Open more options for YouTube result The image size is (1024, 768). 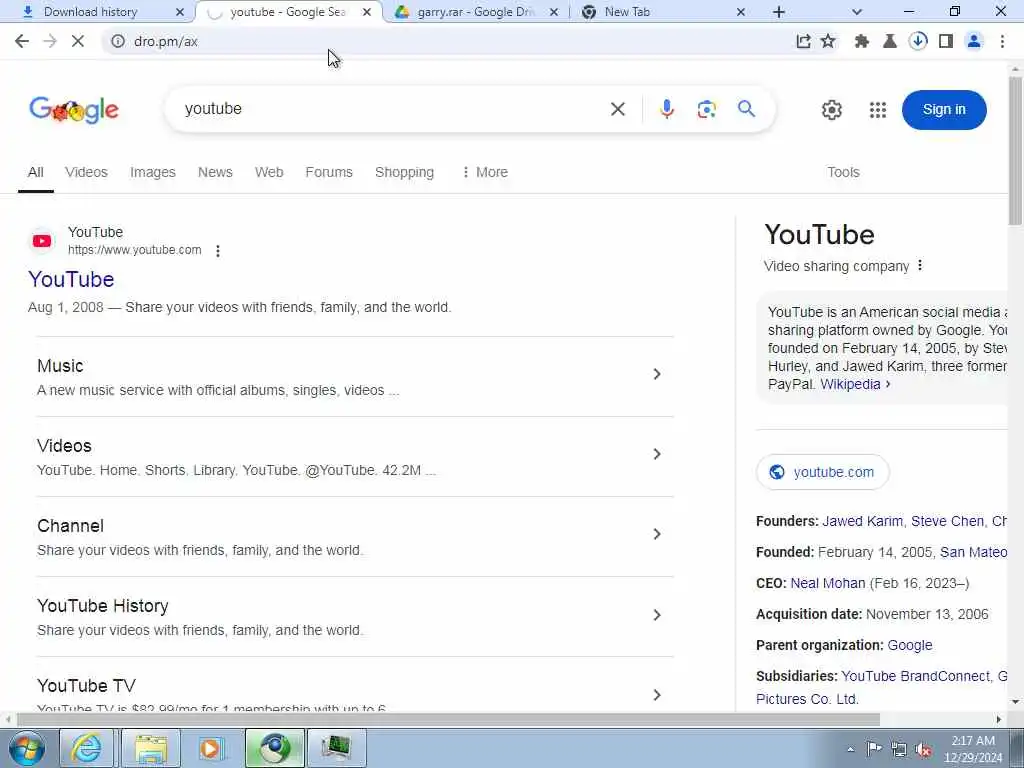point(217,251)
